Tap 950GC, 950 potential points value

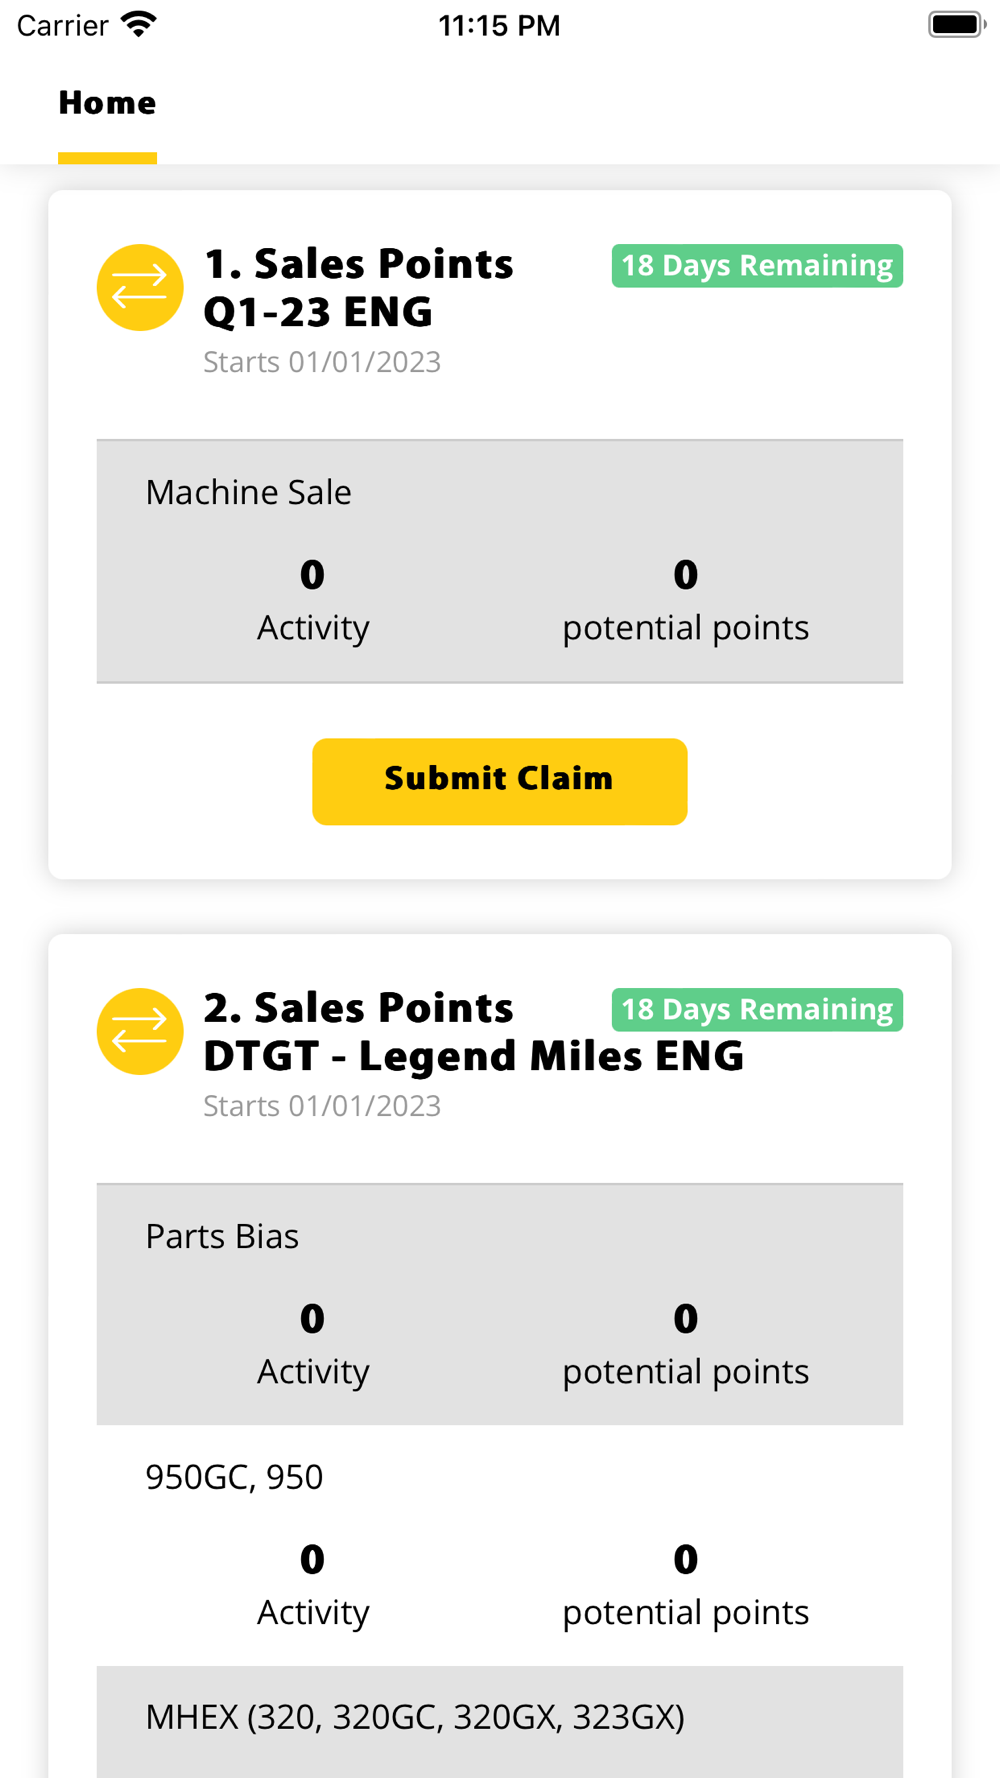pyautogui.click(x=685, y=1560)
